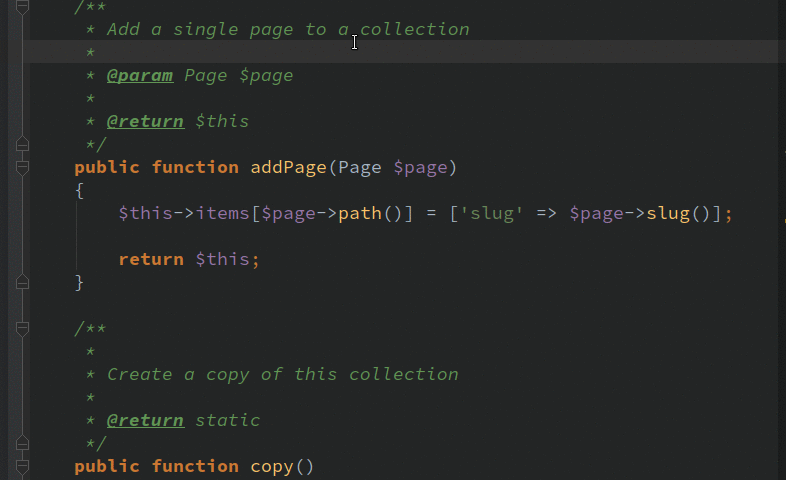This screenshot has width=786, height=480.
Task: Click fold end marker at comment close above copy()
Action: 22,443
